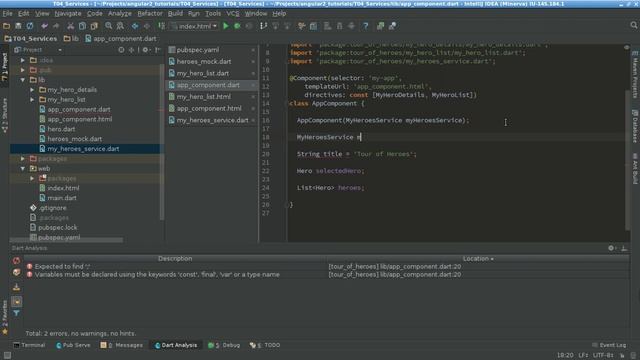Click the Cut scissors icon

71,26
